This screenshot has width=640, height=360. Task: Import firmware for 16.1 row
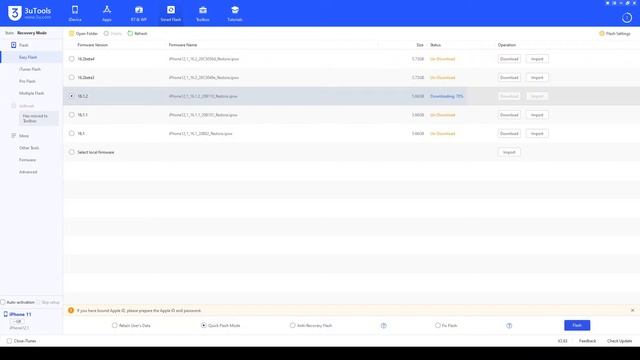tap(537, 133)
